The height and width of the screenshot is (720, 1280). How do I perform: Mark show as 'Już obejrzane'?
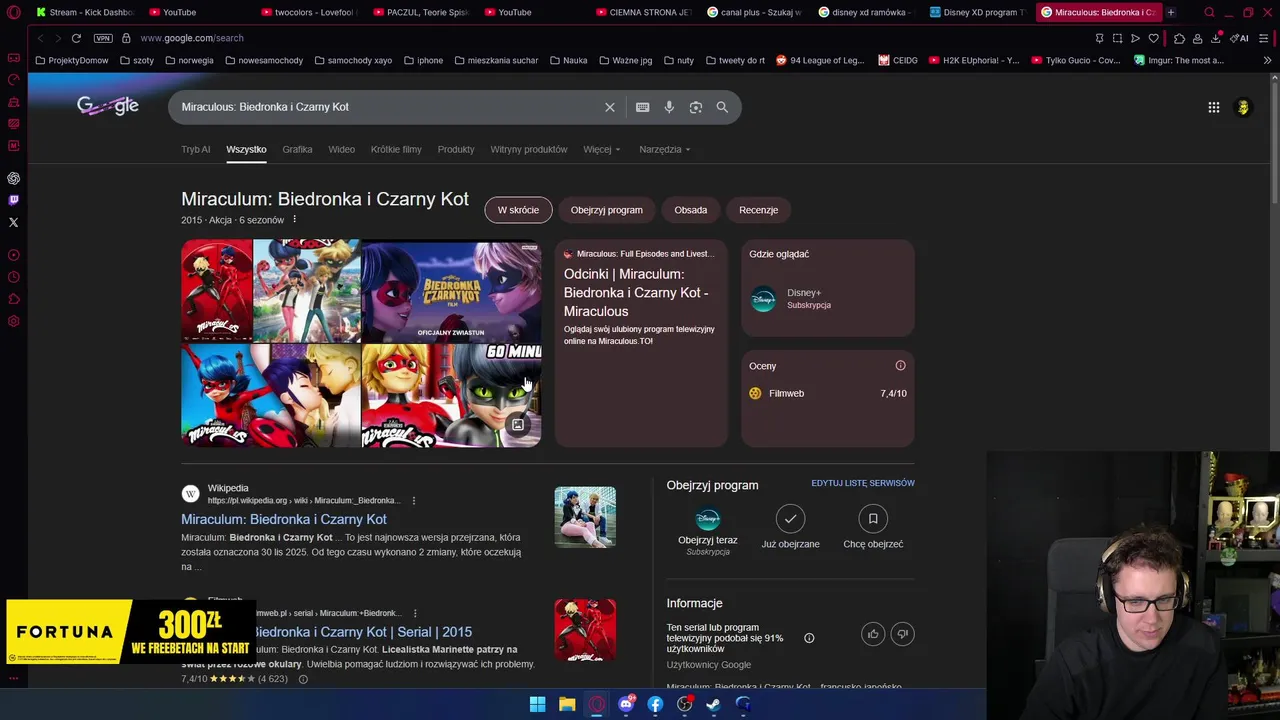pyautogui.click(x=790, y=527)
